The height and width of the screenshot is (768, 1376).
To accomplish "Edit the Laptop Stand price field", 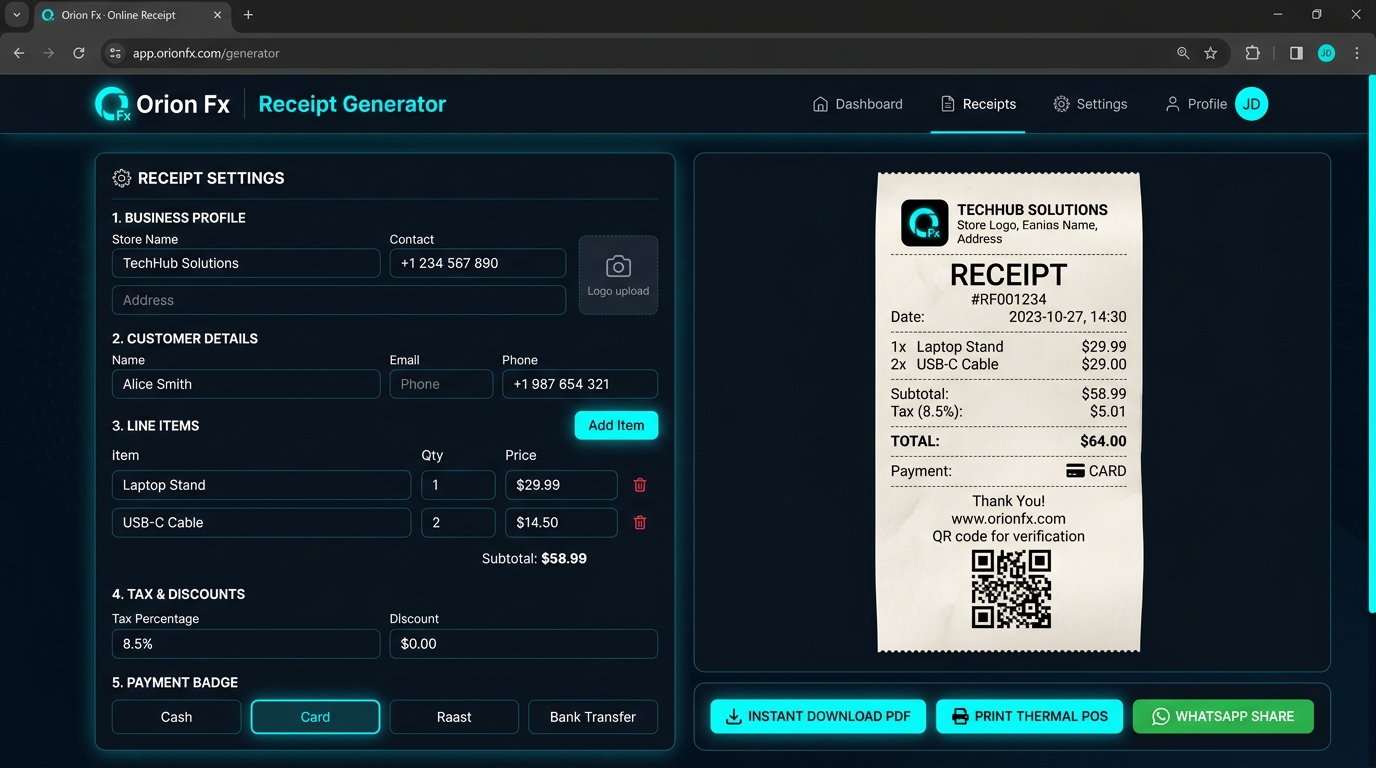I will pos(561,485).
